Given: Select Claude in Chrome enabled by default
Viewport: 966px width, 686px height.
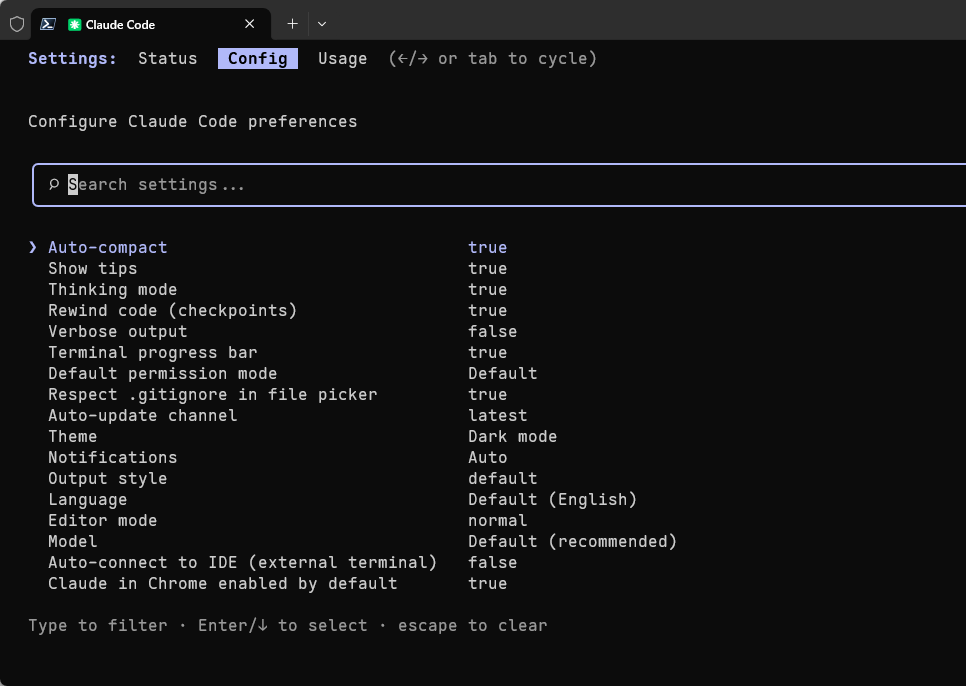Looking at the screenshot, I should click(223, 583).
